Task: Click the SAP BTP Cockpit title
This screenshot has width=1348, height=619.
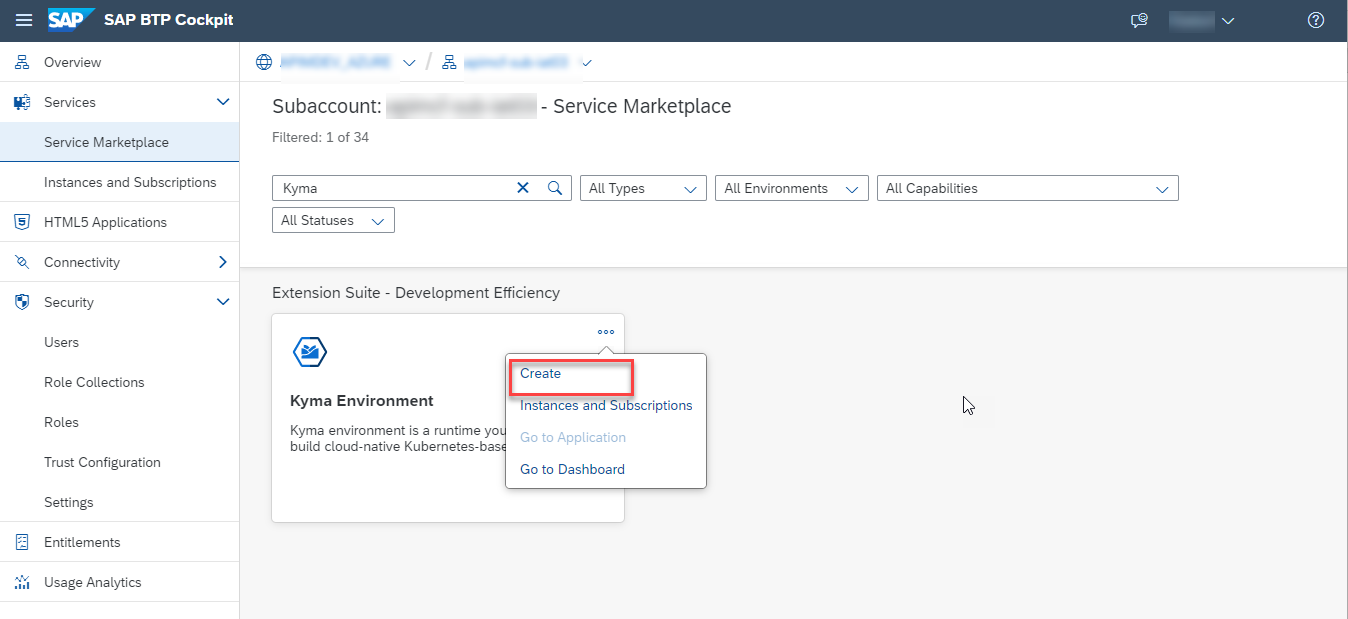Action: tap(169, 20)
